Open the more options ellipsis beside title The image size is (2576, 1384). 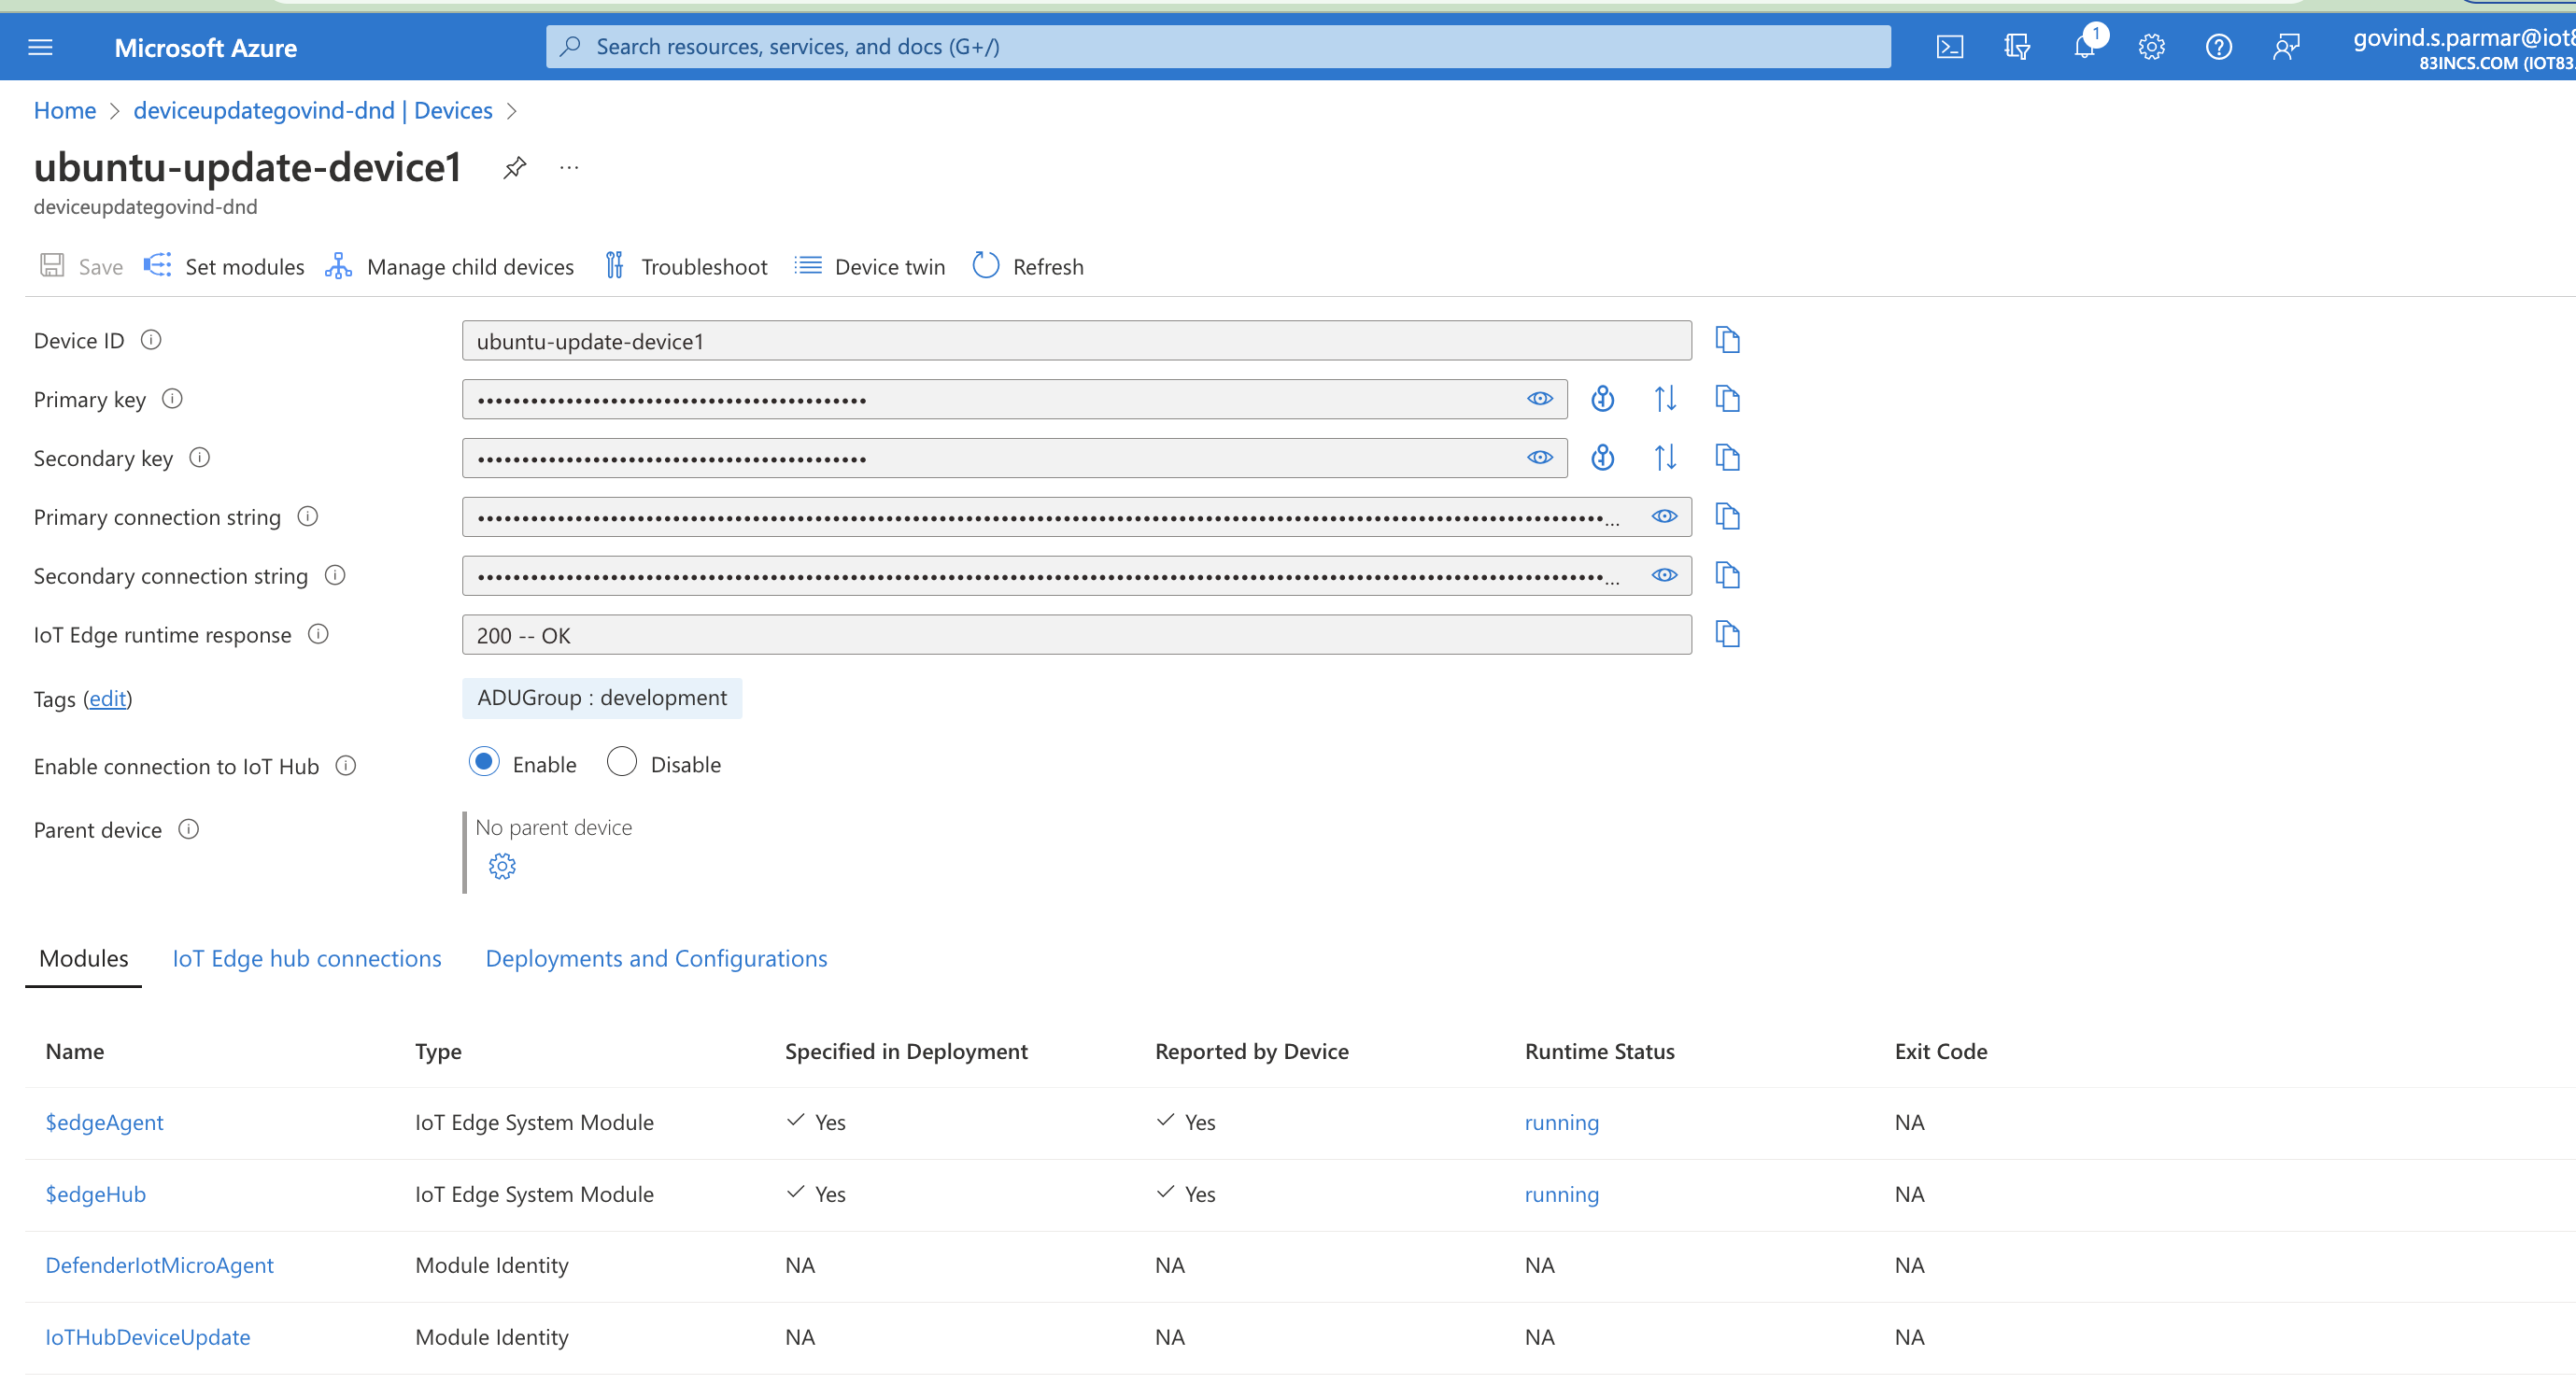point(569,168)
